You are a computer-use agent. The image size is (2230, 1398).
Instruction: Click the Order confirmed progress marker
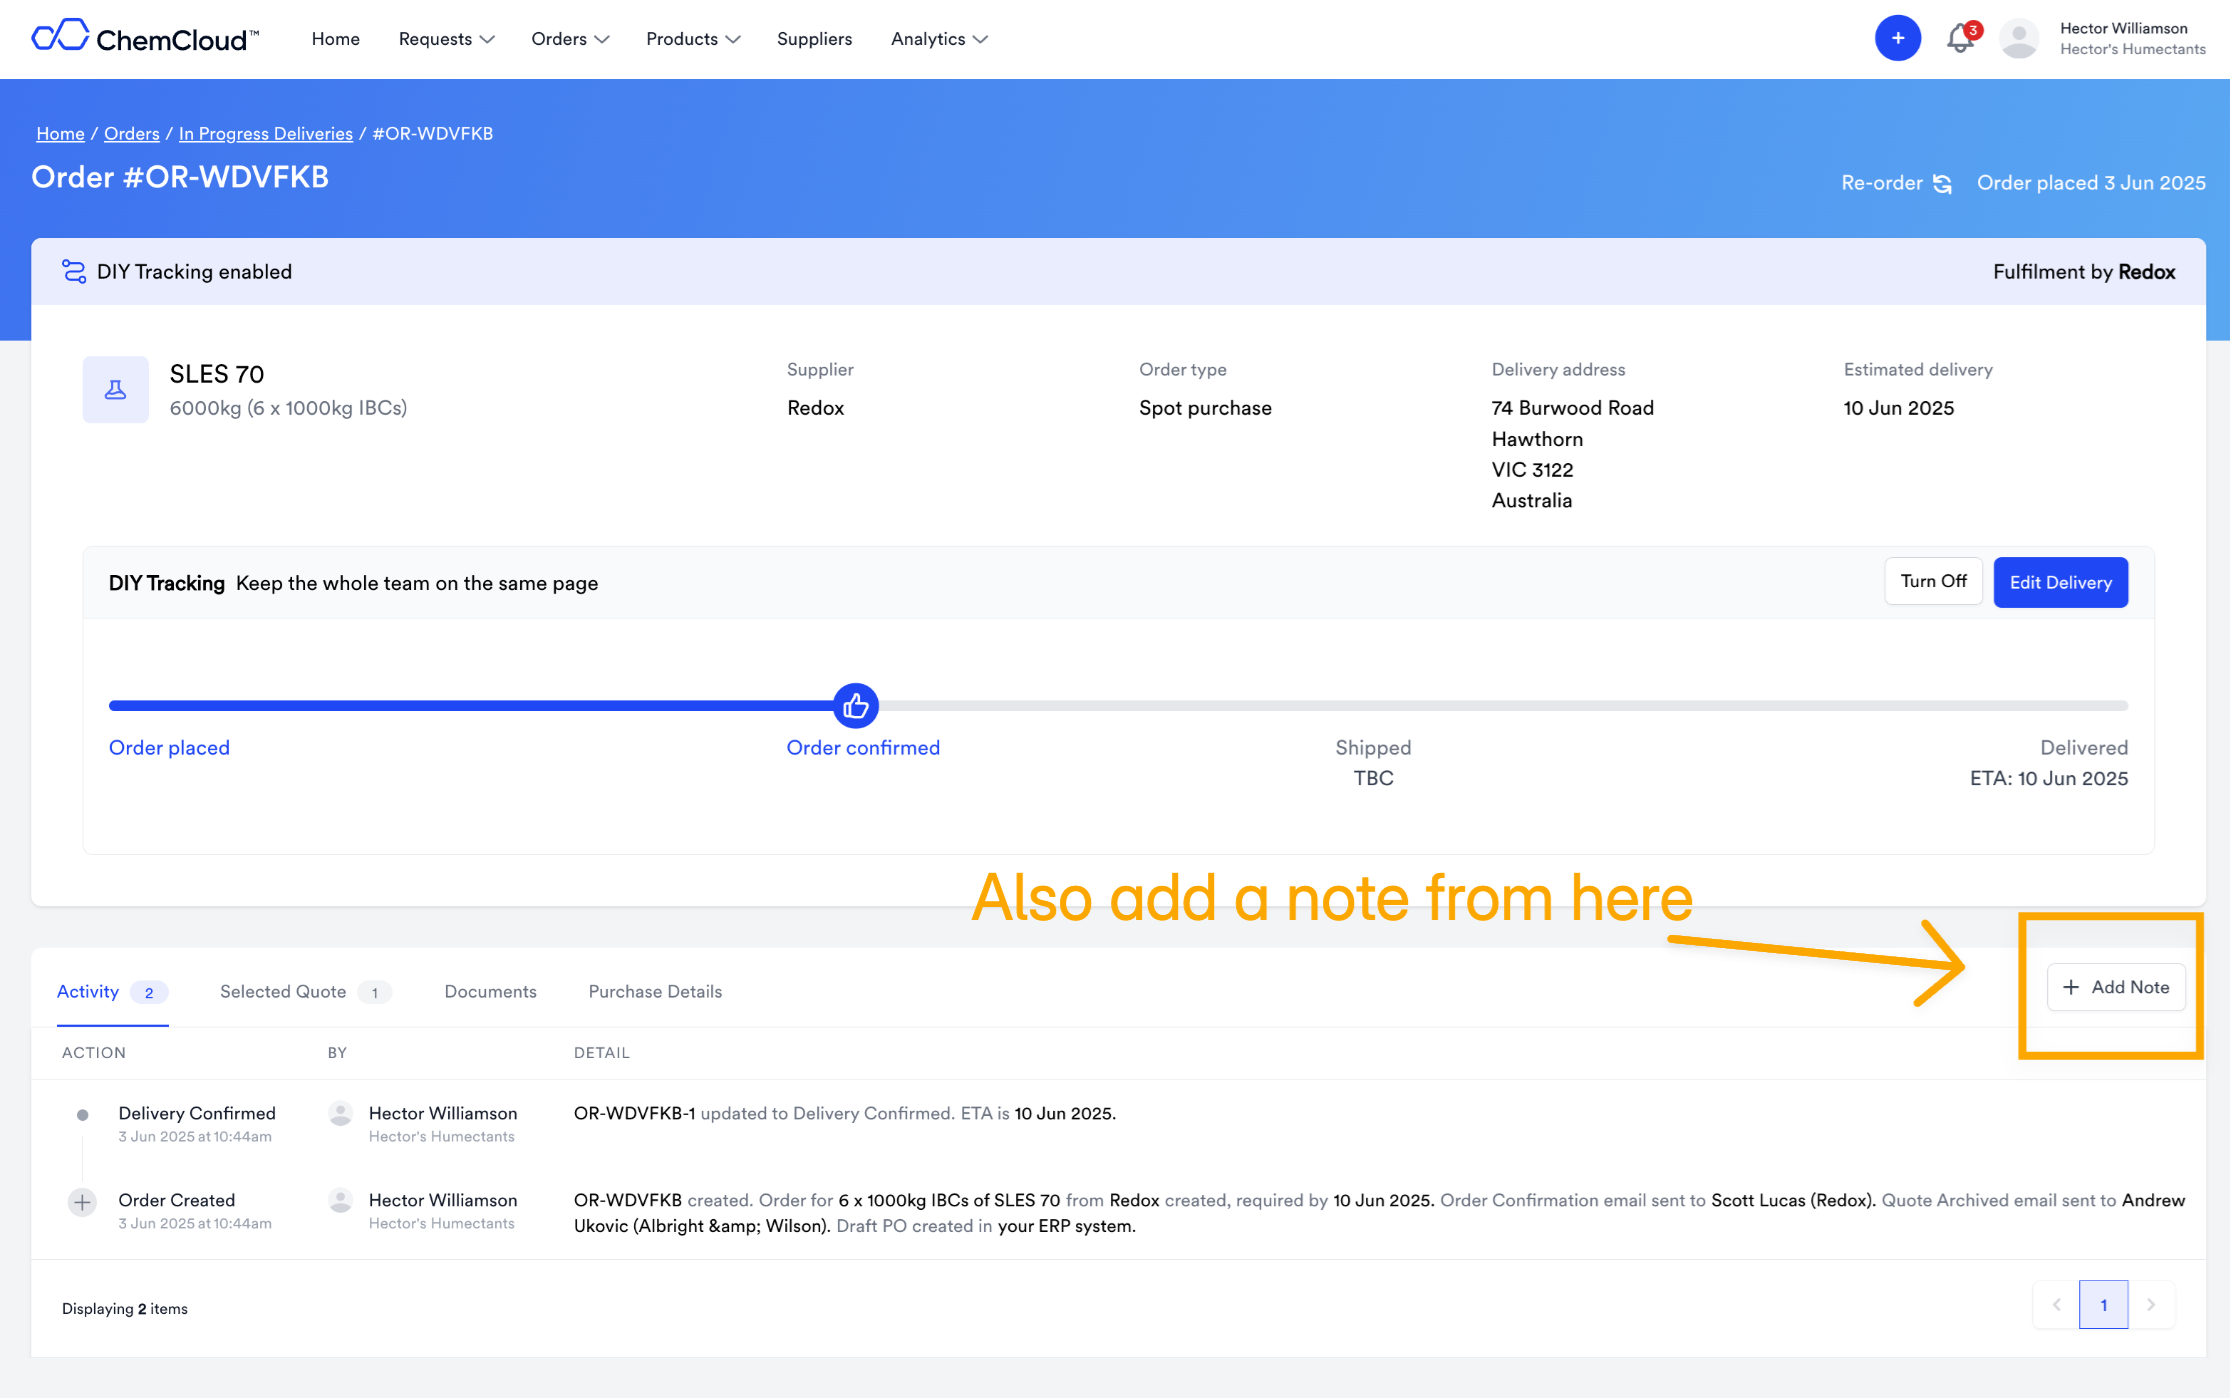[862, 747]
